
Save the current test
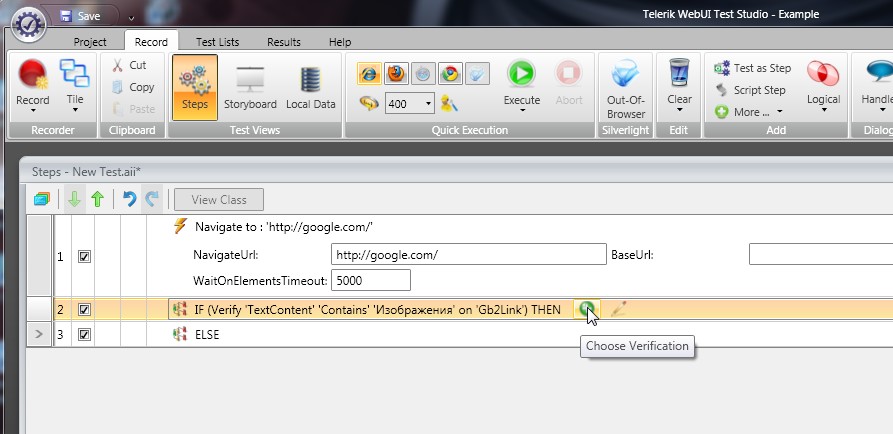coord(81,16)
